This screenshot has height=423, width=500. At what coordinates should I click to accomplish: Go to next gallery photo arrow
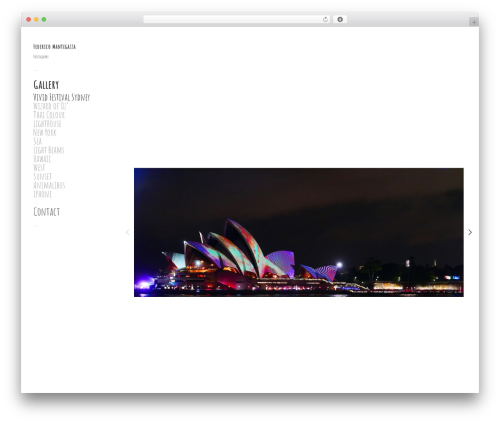click(x=470, y=232)
